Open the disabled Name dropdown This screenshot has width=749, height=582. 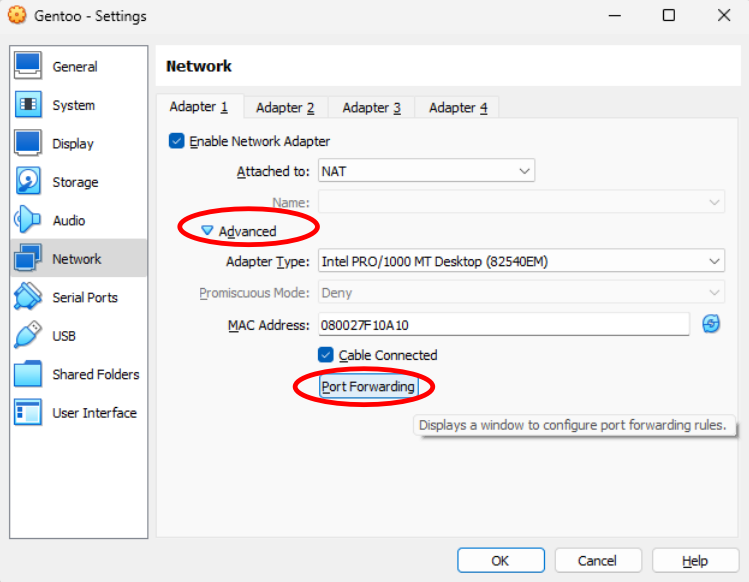521,202
